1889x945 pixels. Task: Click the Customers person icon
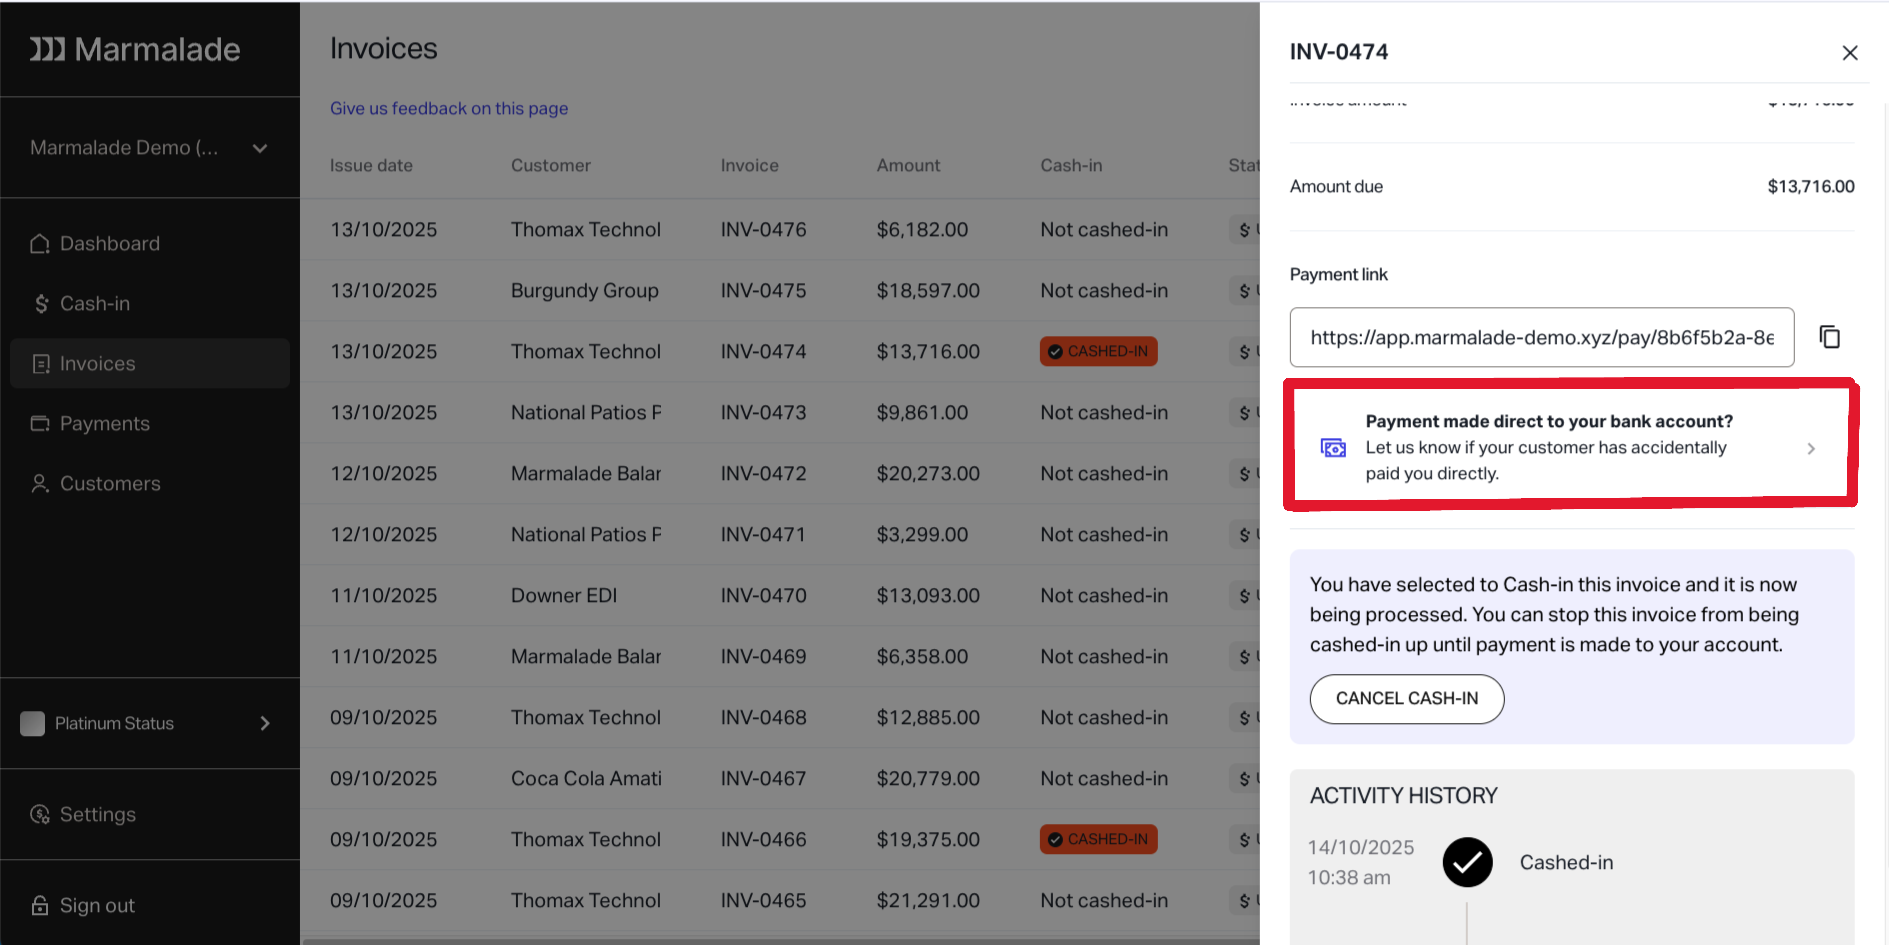pyautogui.click(x=40, y=484)
